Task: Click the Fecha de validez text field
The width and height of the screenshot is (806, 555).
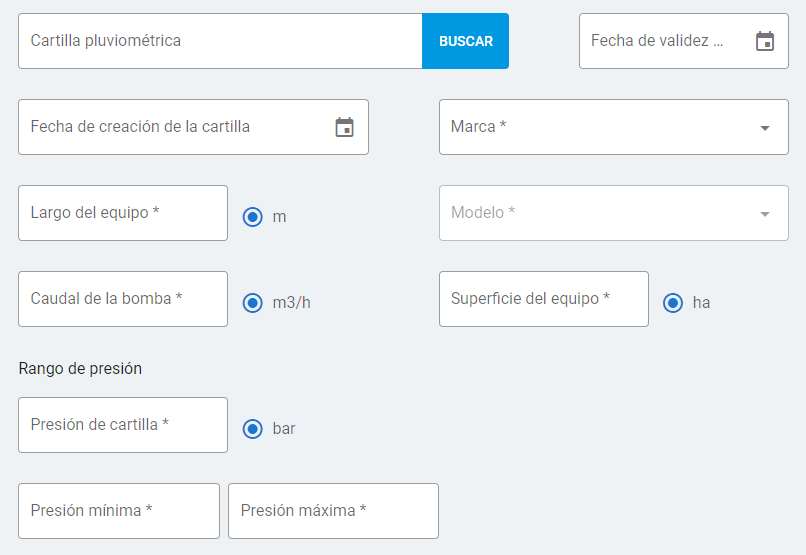Action: [660, 41]
